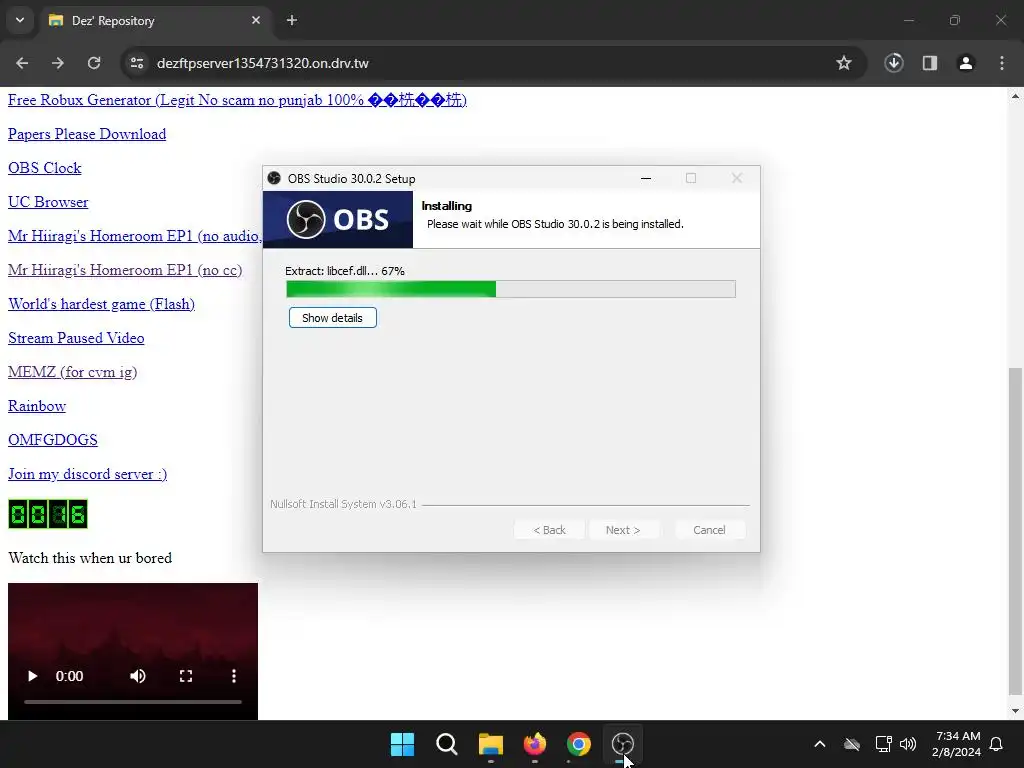Click page vertical scrollbar thumb
The width and height of the screenshot is (1024, 768).
(x=1014, y=532)
